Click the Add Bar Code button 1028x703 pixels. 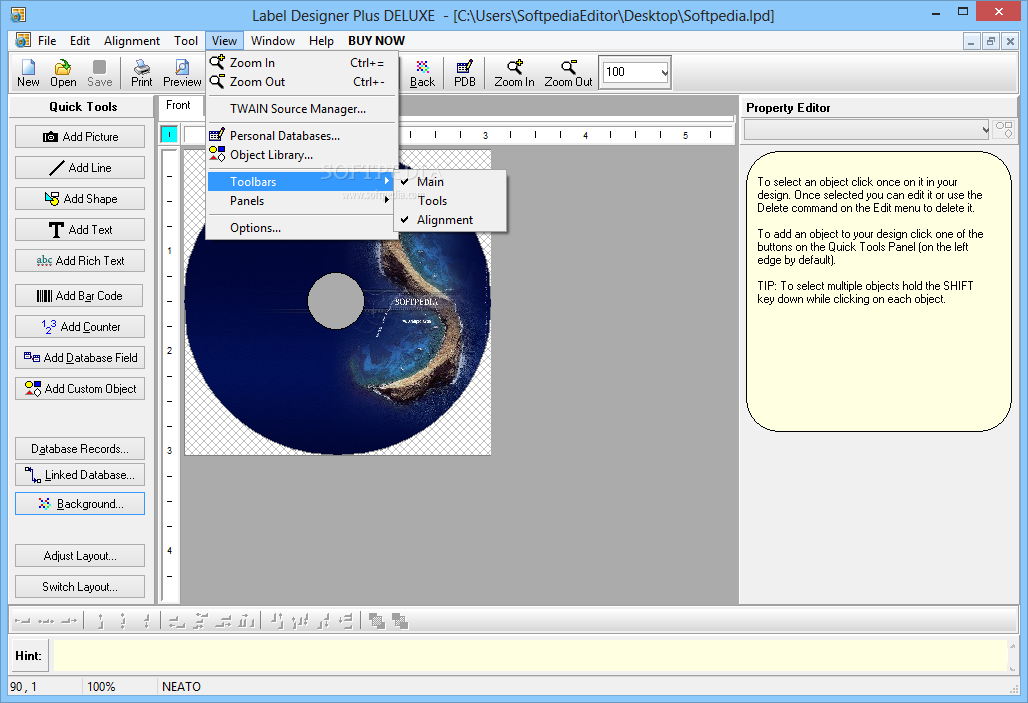[x=80, y=296]
